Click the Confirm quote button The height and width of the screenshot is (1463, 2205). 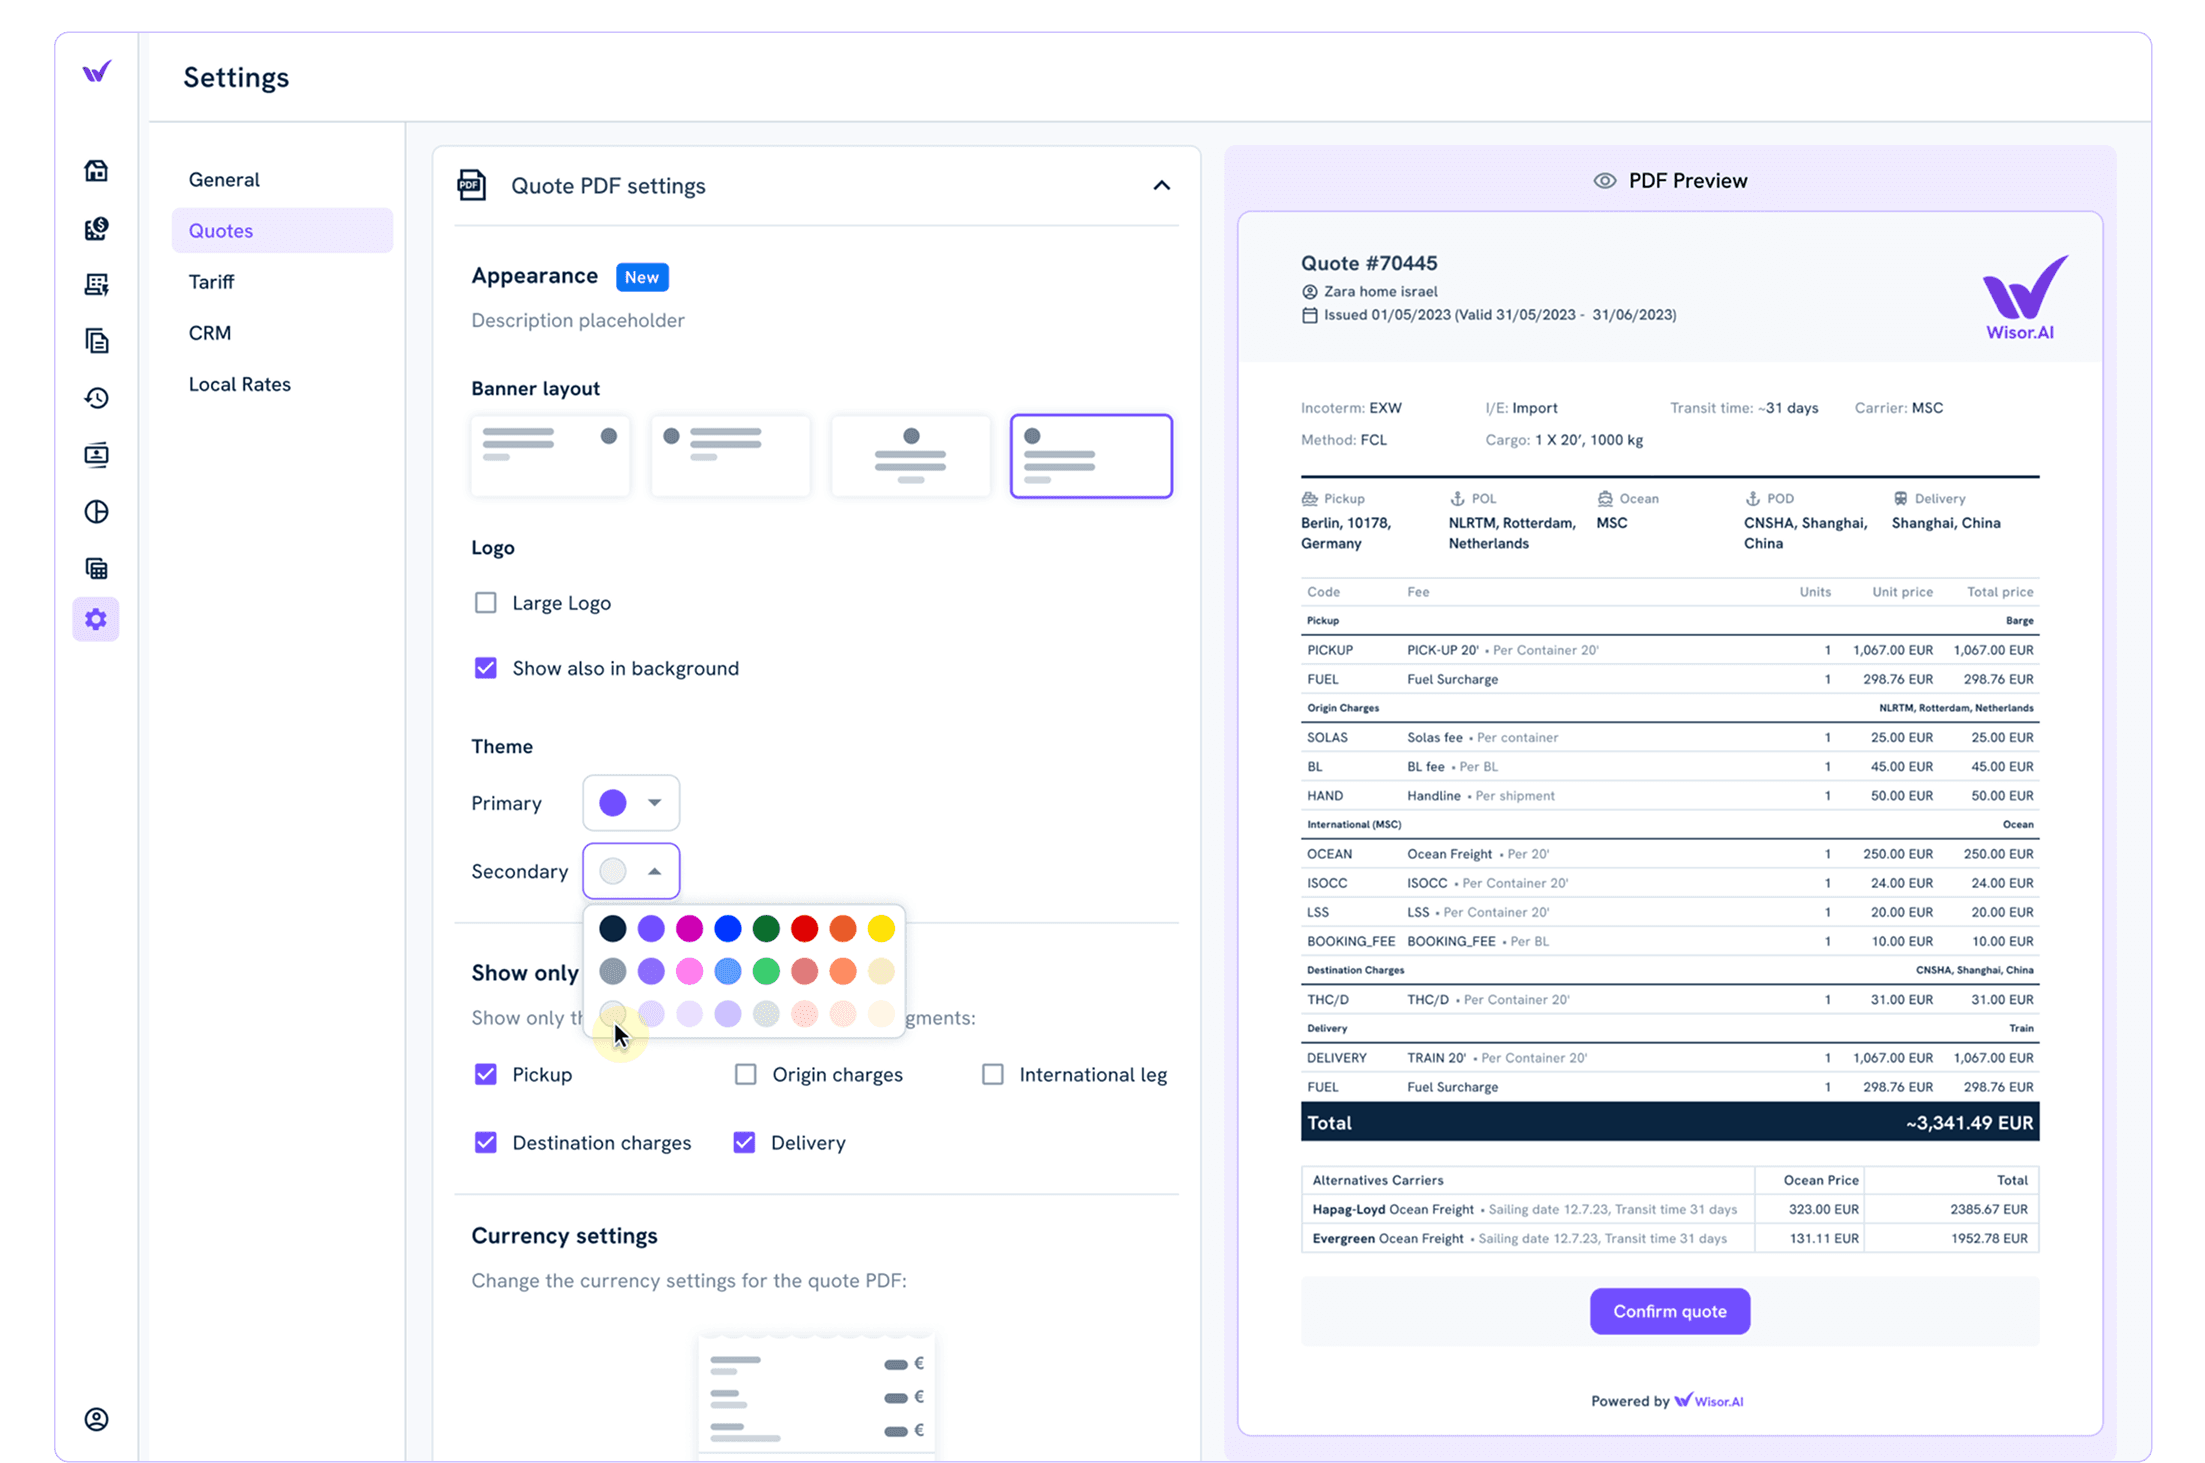click(x=1669, y=1311)
